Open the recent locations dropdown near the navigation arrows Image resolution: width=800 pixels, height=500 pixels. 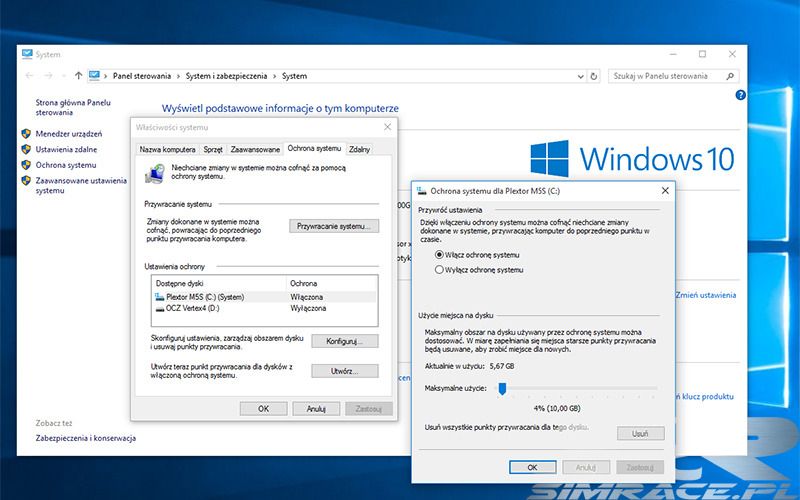point(64,75)
